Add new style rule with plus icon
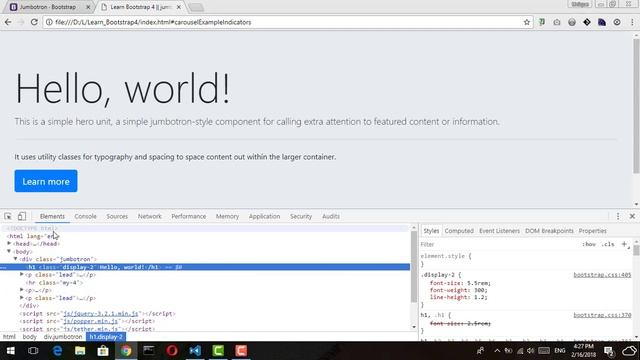Screen dimensions: 640x360 point(624,244)
